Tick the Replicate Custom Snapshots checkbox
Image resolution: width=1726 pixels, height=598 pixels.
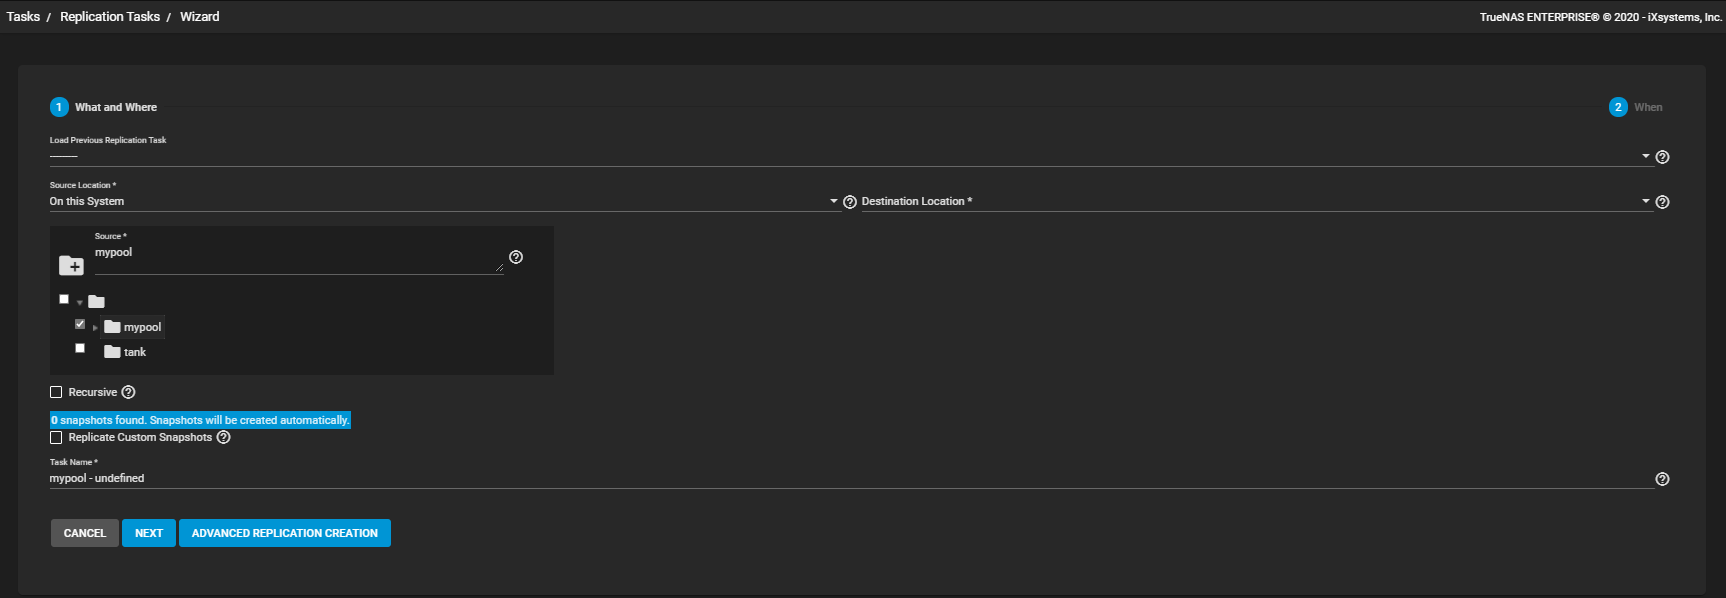point(56,437)
